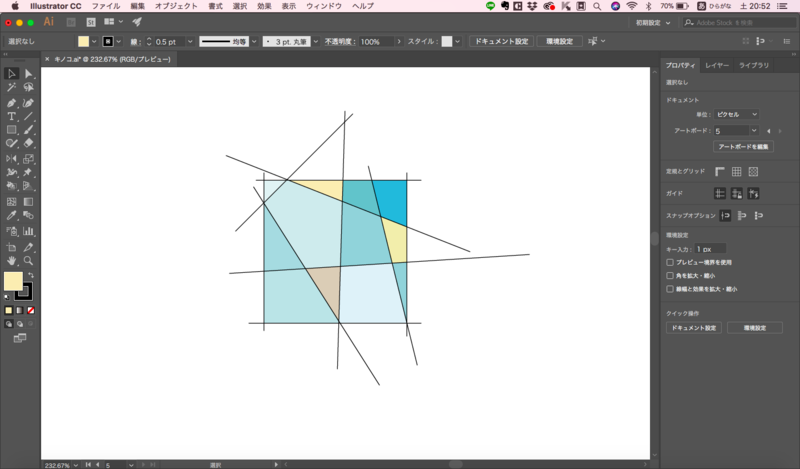Select the Selection tool
This screenshot has width=800, height=469.
[11, 74]
